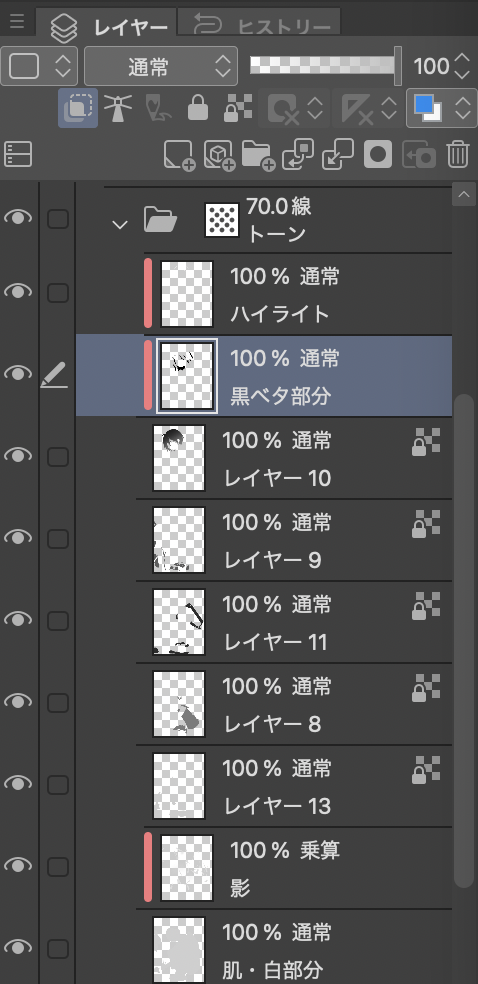Create a layer mask

378,154
